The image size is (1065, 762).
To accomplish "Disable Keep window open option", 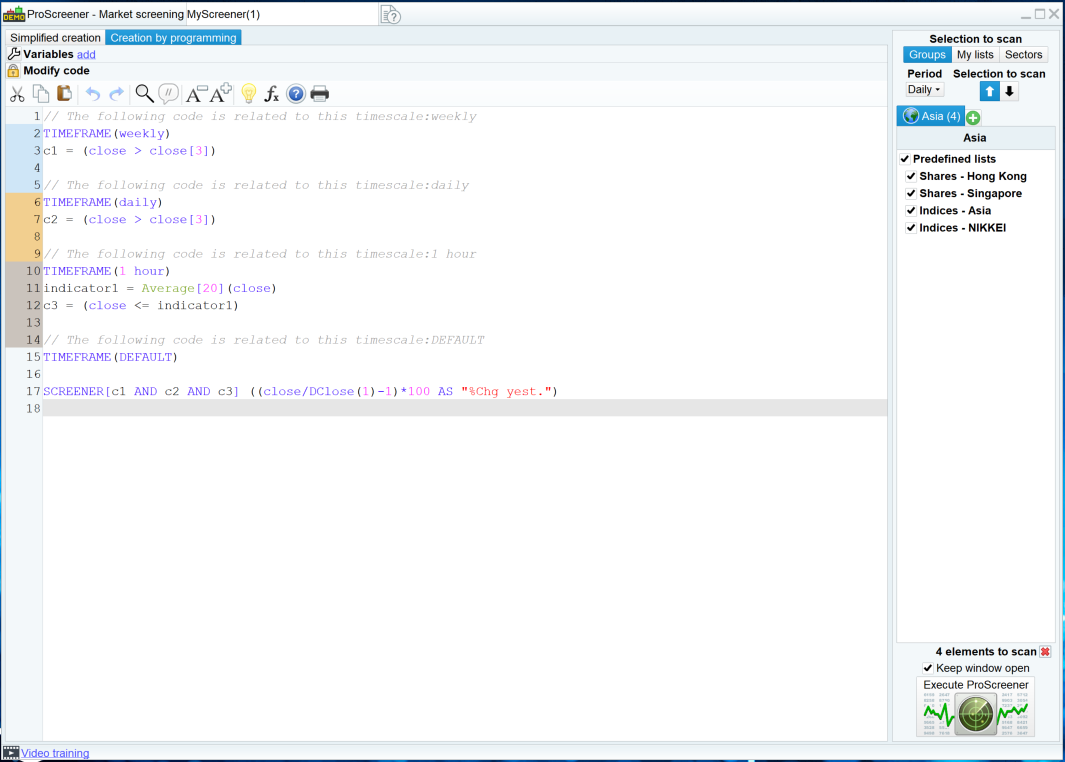I will pos(928,668).
